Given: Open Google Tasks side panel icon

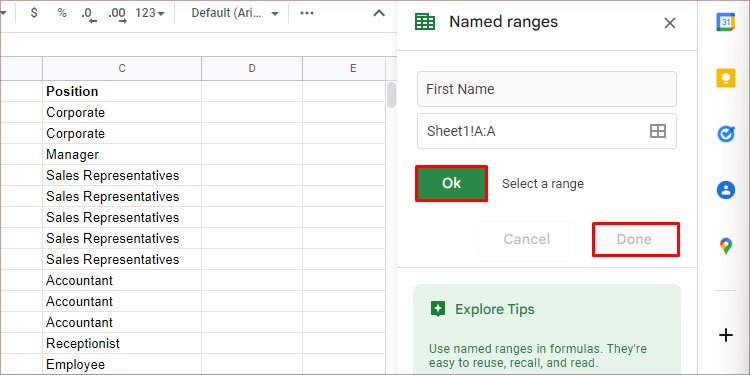Looking at the screenshot, I should [725, 134].
